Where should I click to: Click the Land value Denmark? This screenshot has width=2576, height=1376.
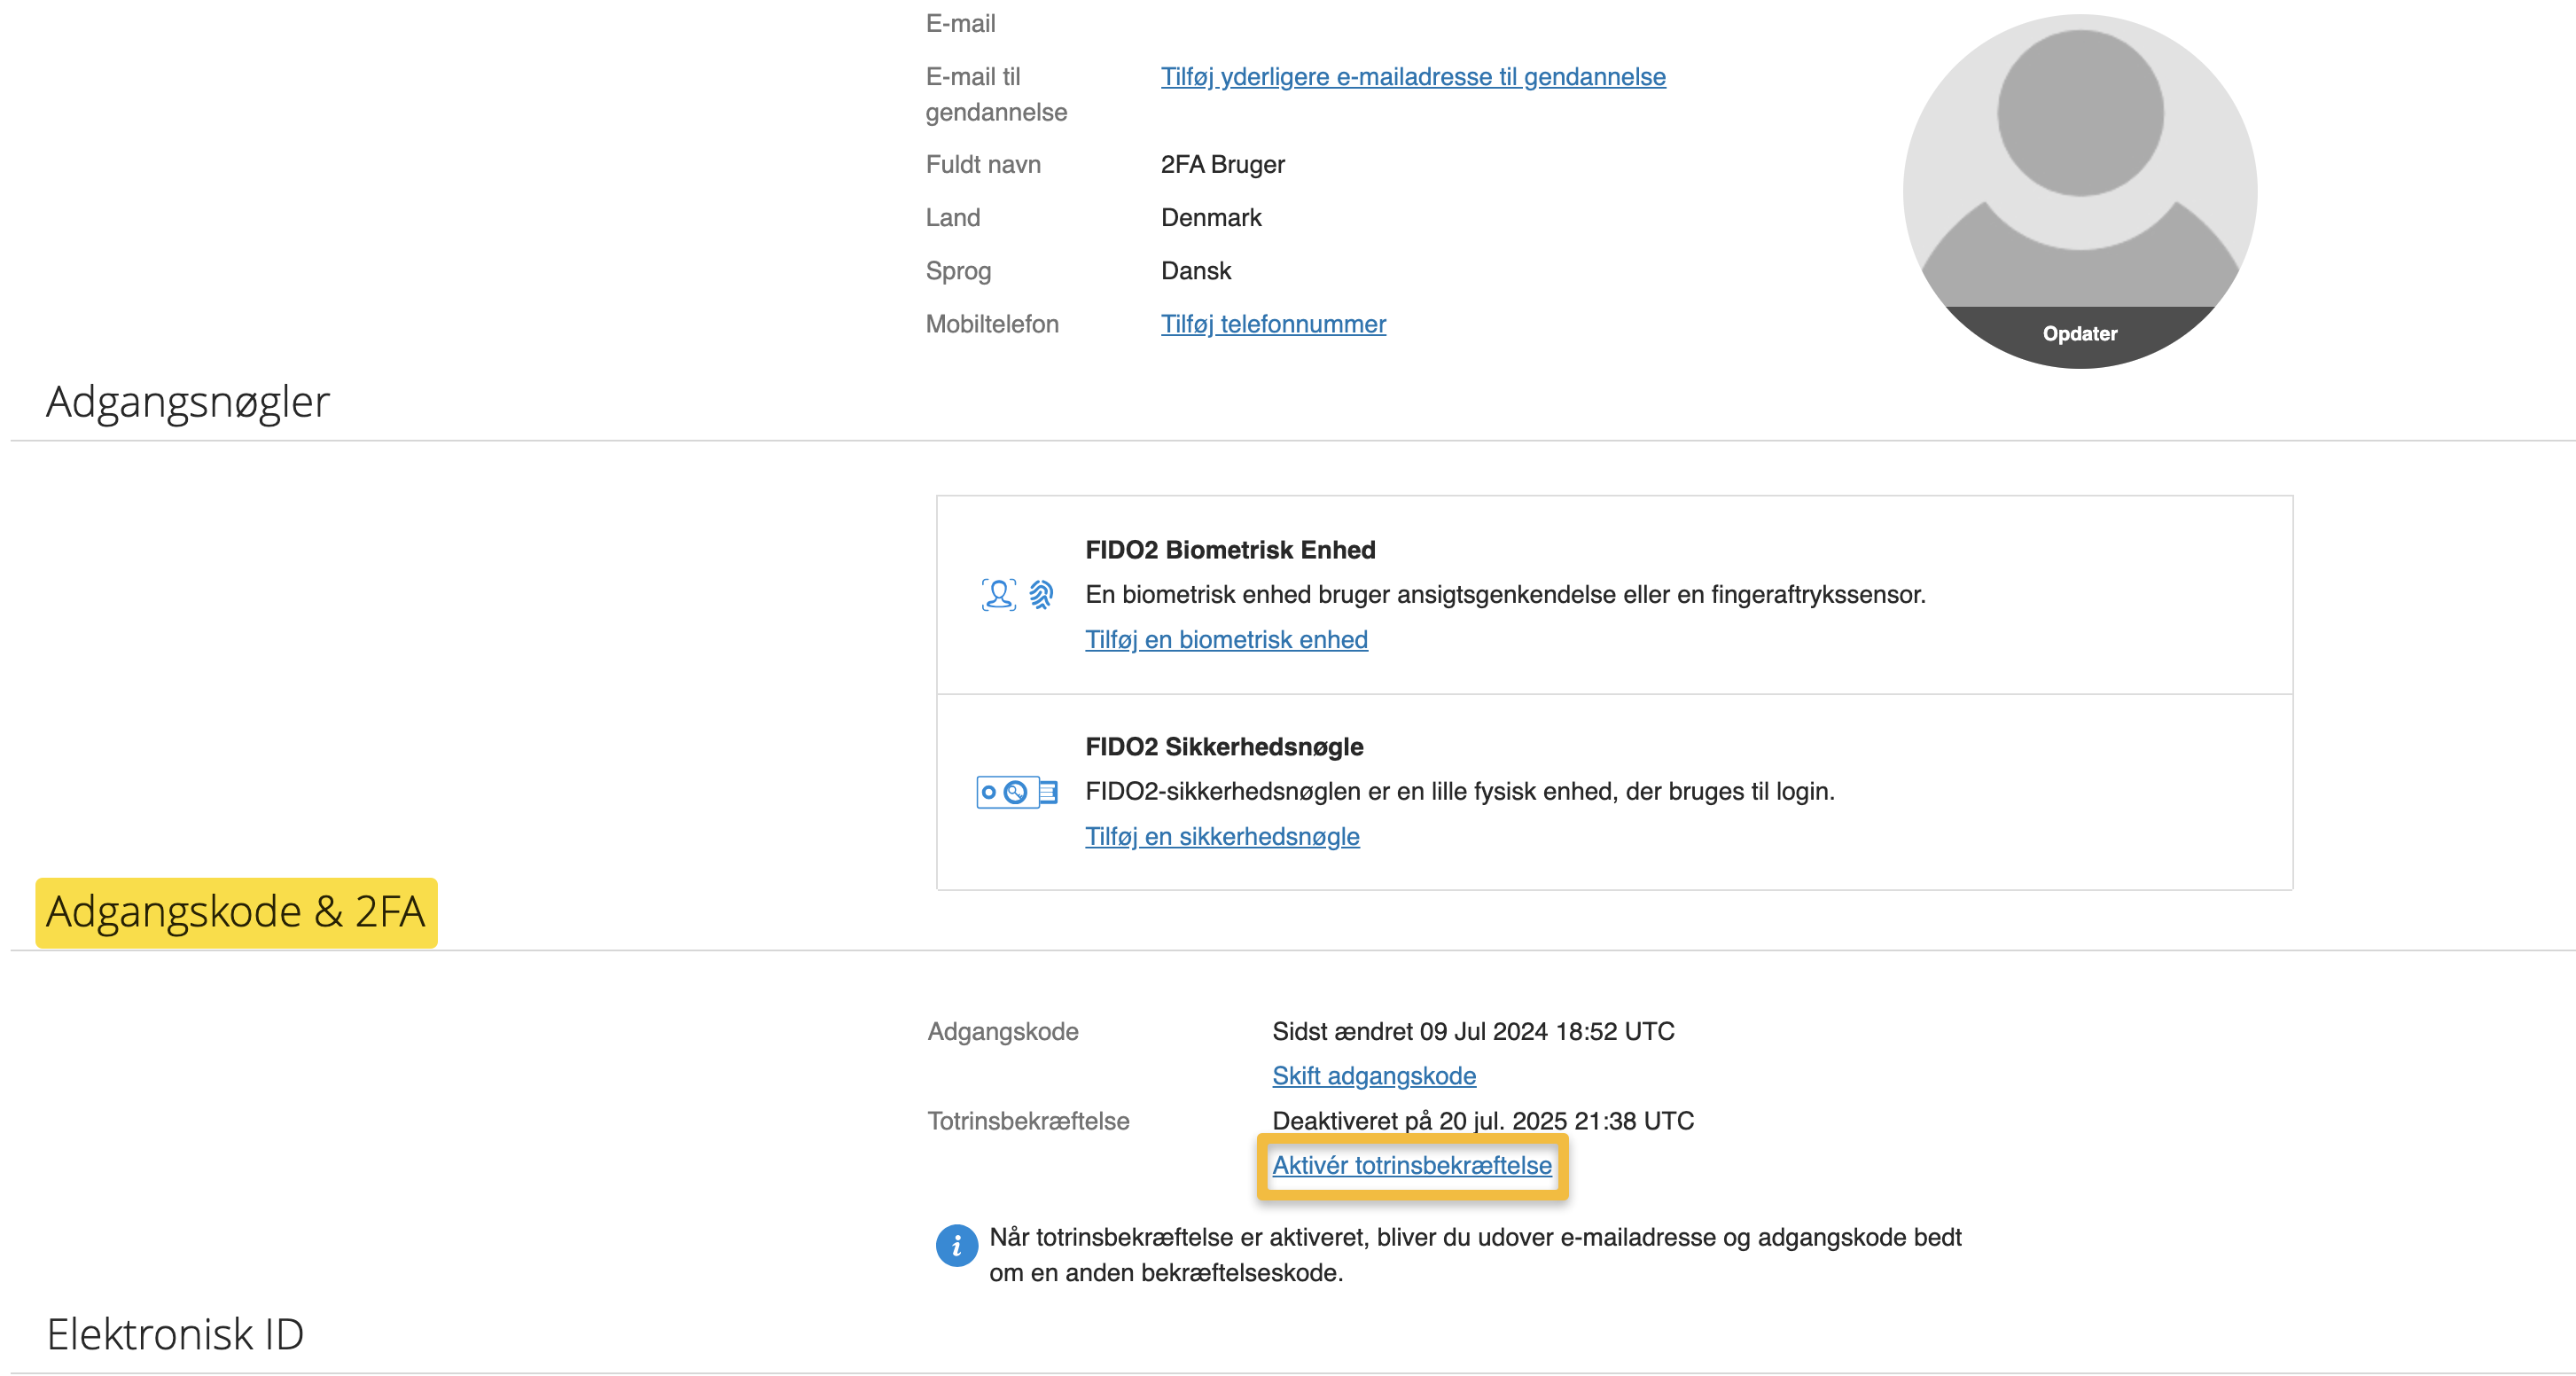[x=1210, y=217]
